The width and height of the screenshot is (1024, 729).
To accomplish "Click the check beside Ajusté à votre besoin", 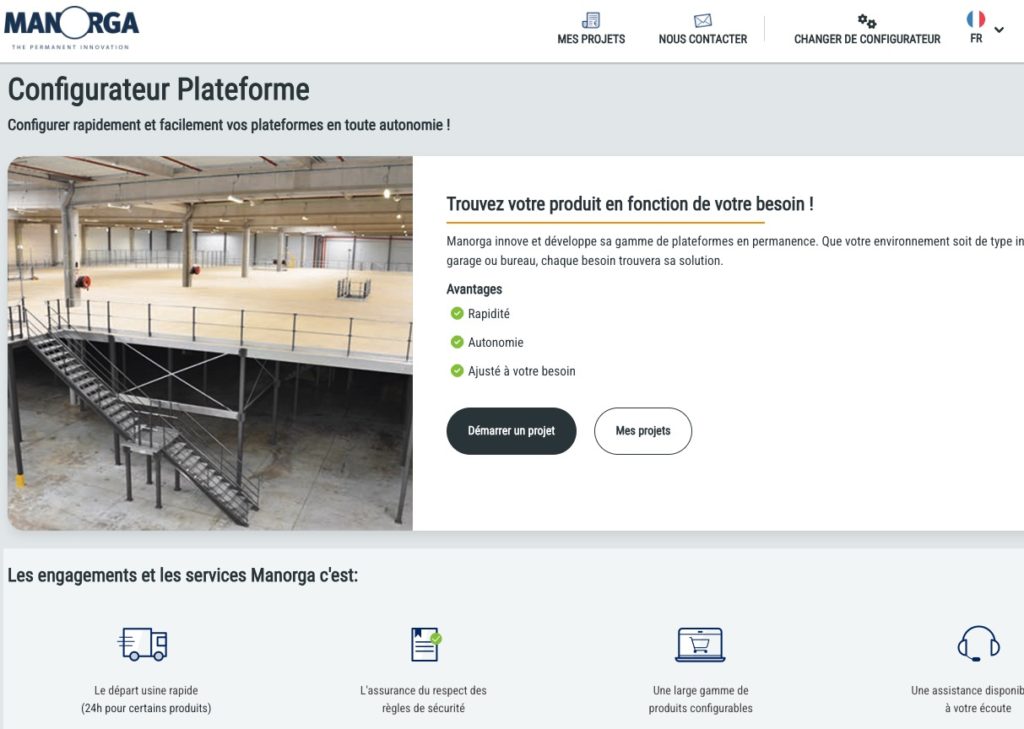I will 455,370.
